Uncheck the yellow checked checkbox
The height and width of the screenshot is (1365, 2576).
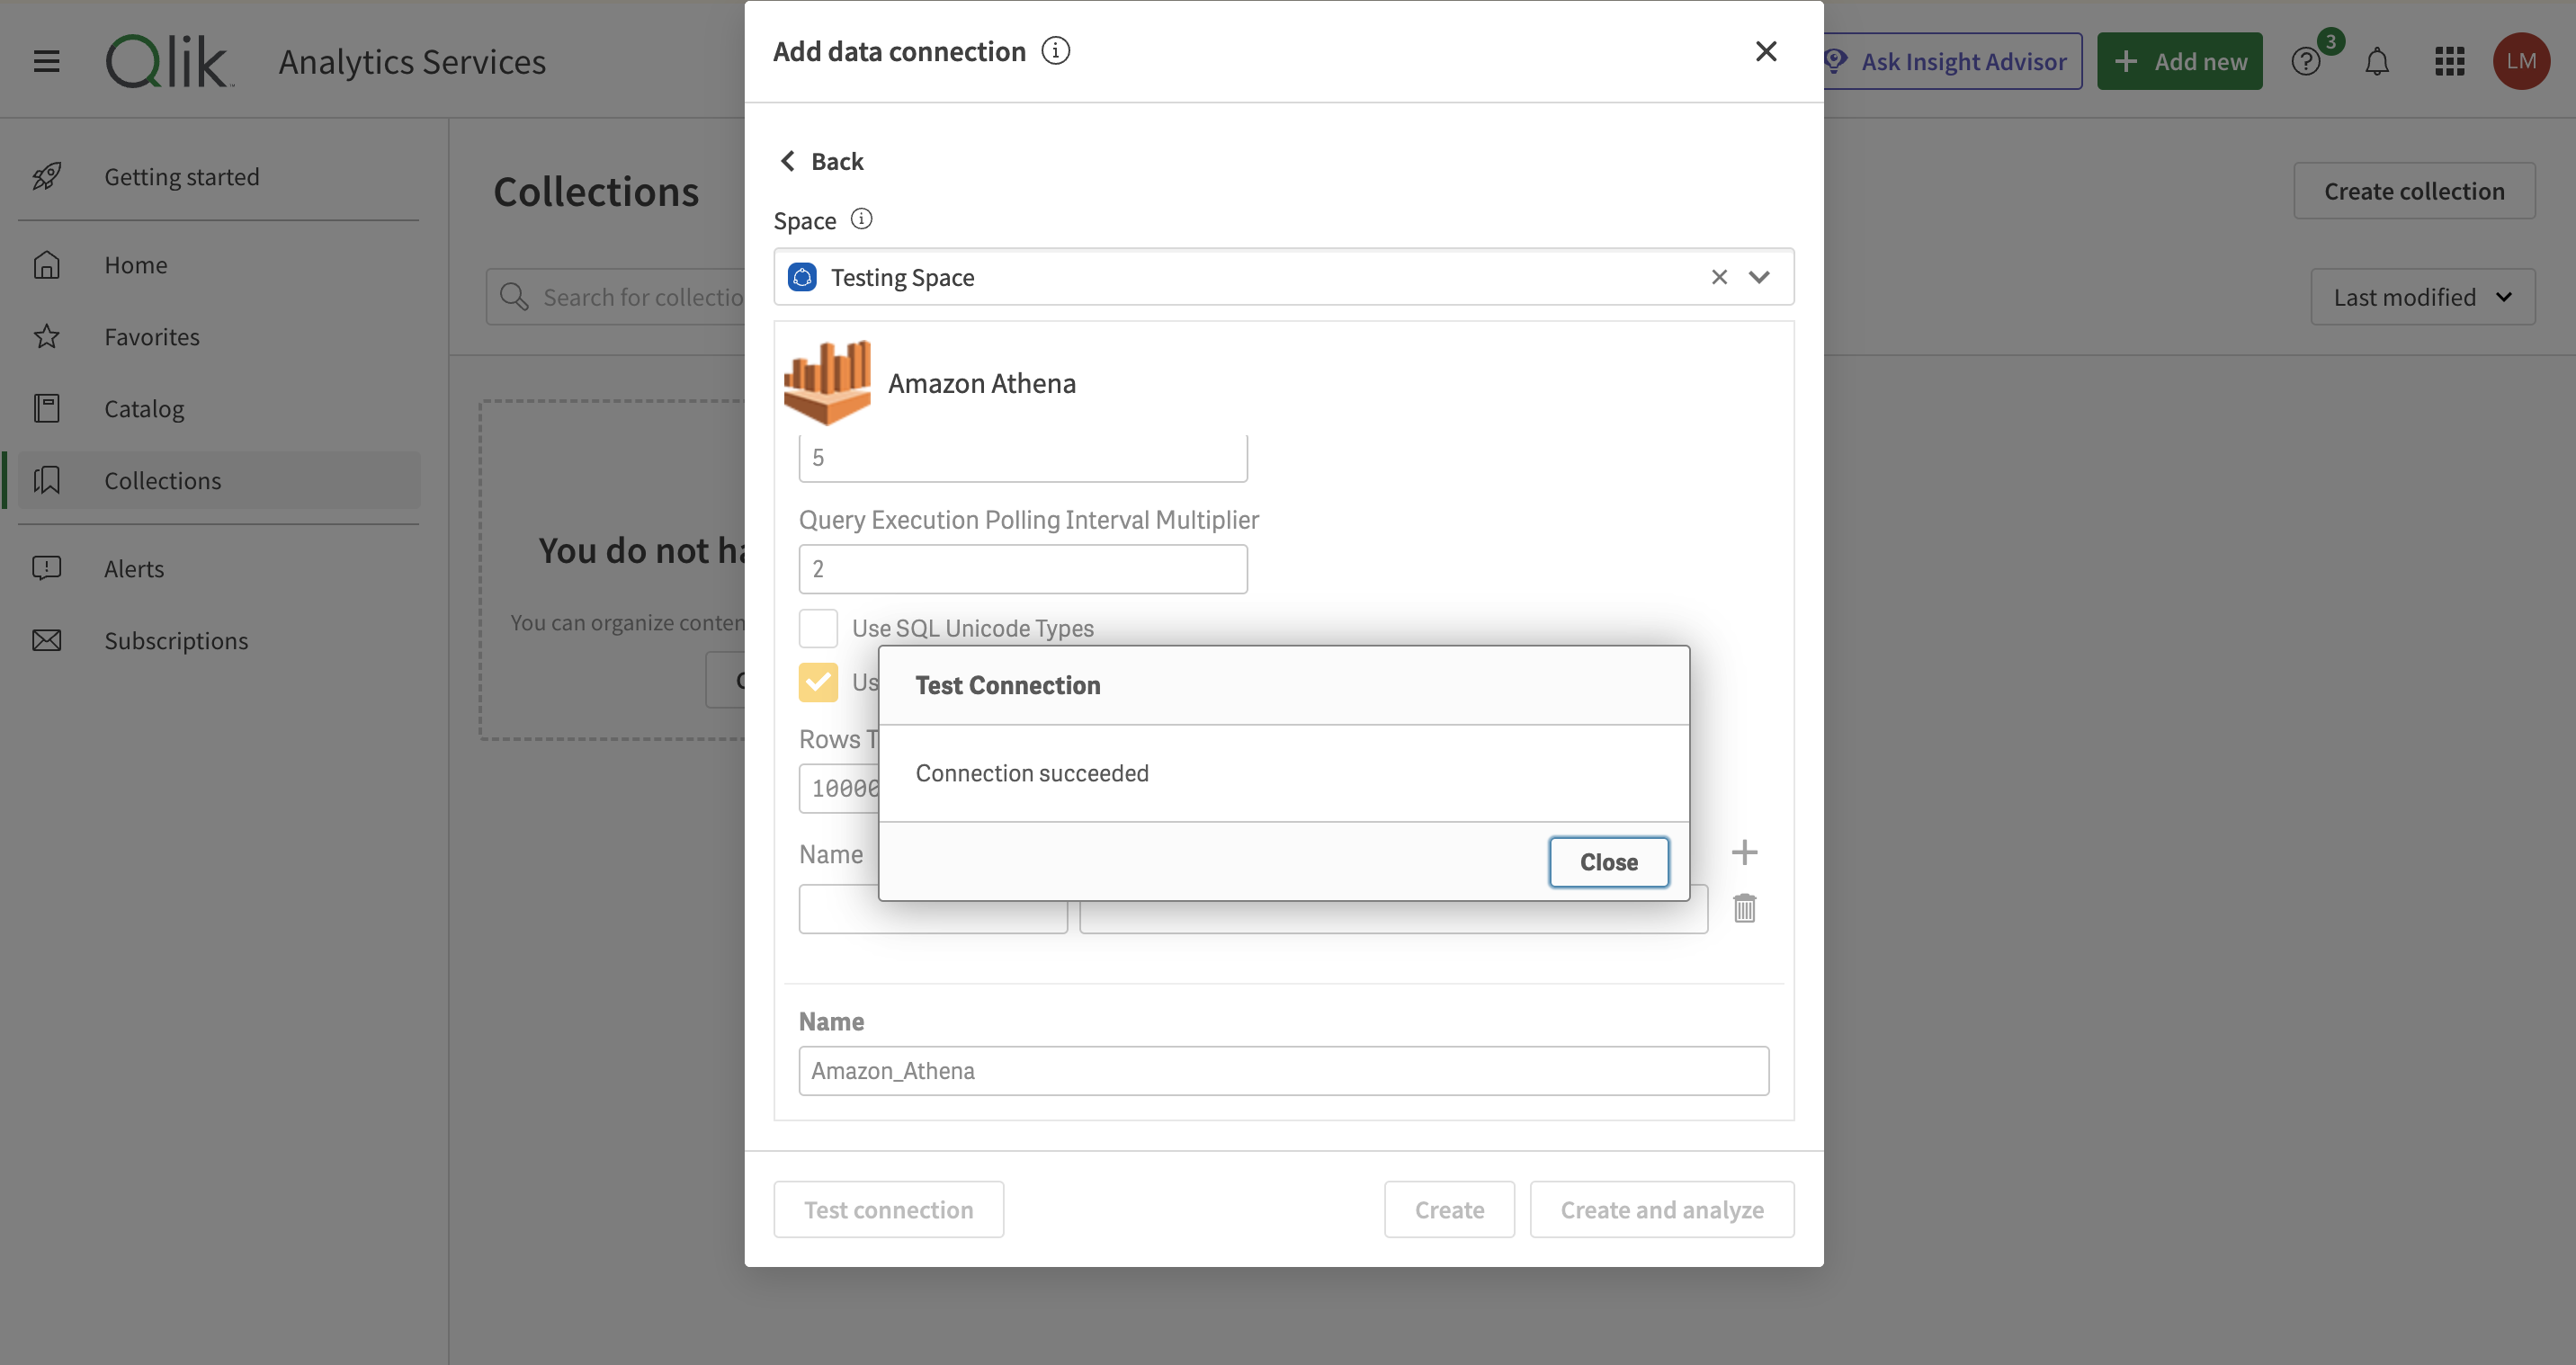(x=818, y=682)
